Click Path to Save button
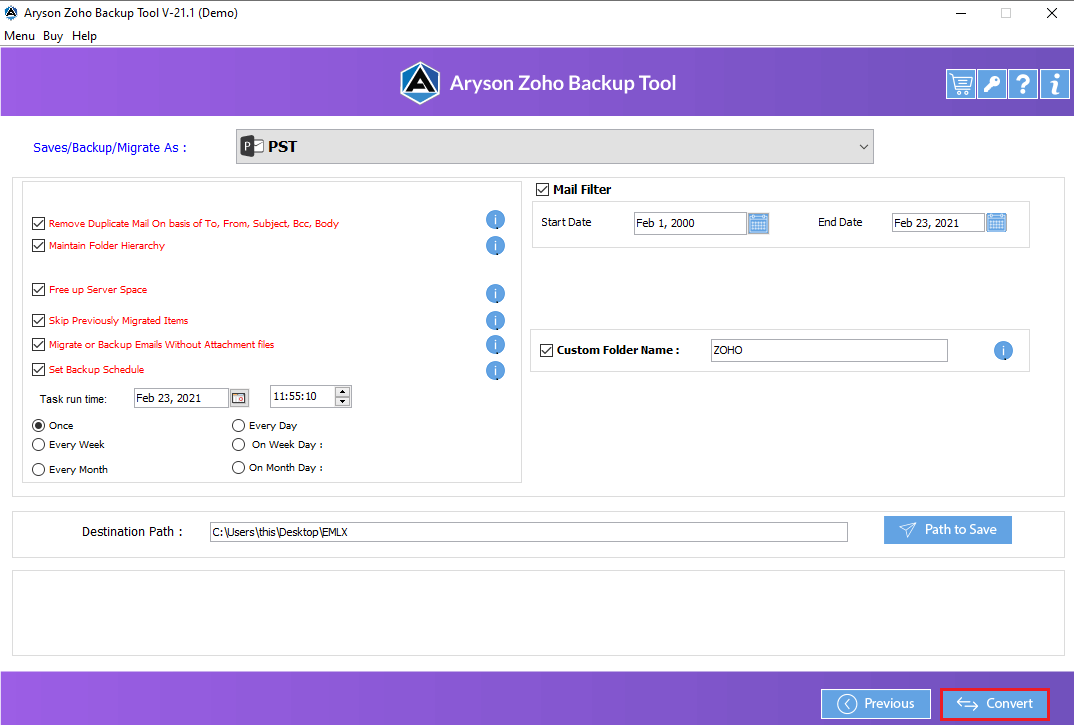The width and height of the screenshot is (1074, 725). (x=948, y=530)
